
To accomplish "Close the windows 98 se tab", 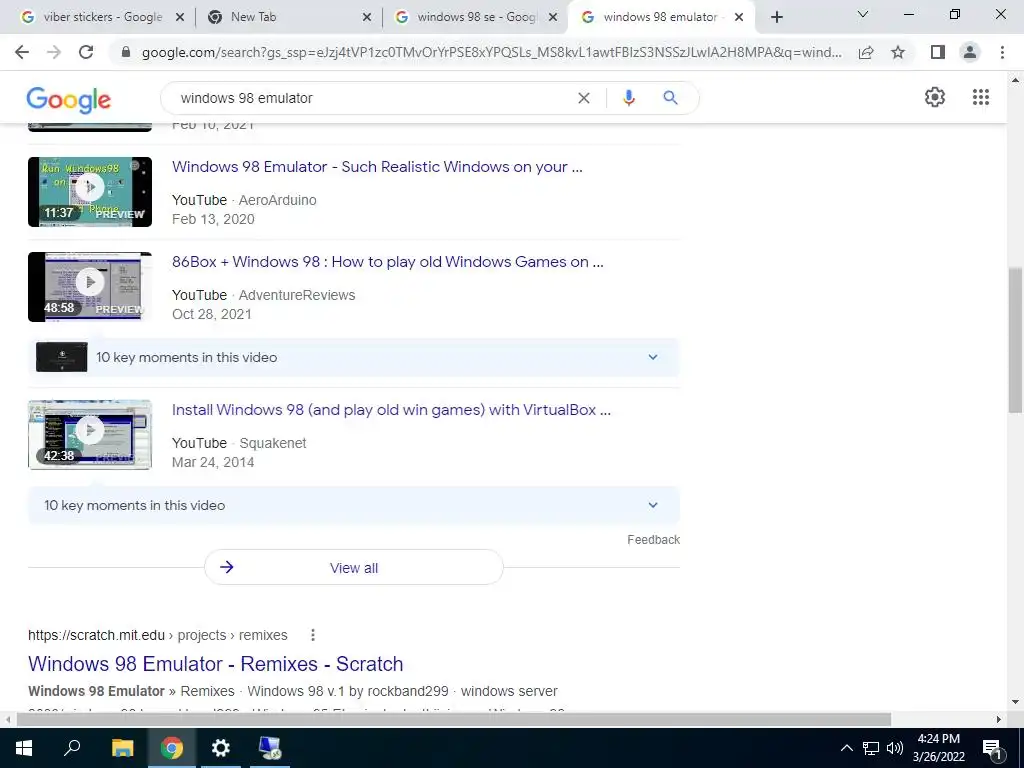I will pyautogui.click(x=553, y=18).
